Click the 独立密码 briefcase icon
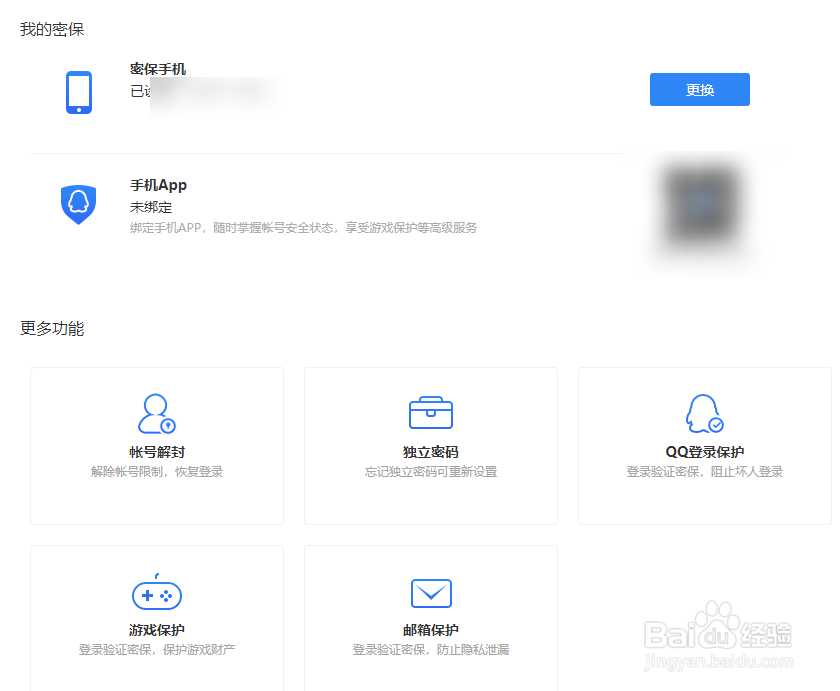The image size is (840, 691). tap(430, 412)
